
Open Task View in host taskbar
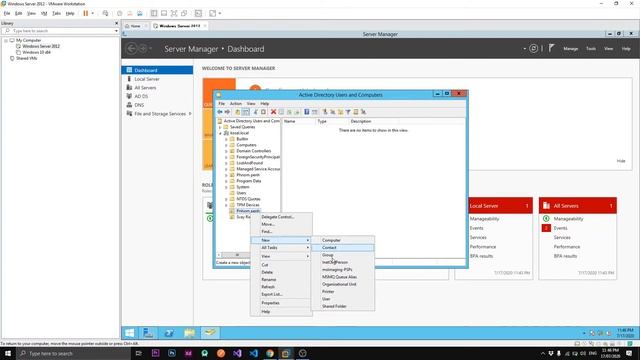click(138, 353)
